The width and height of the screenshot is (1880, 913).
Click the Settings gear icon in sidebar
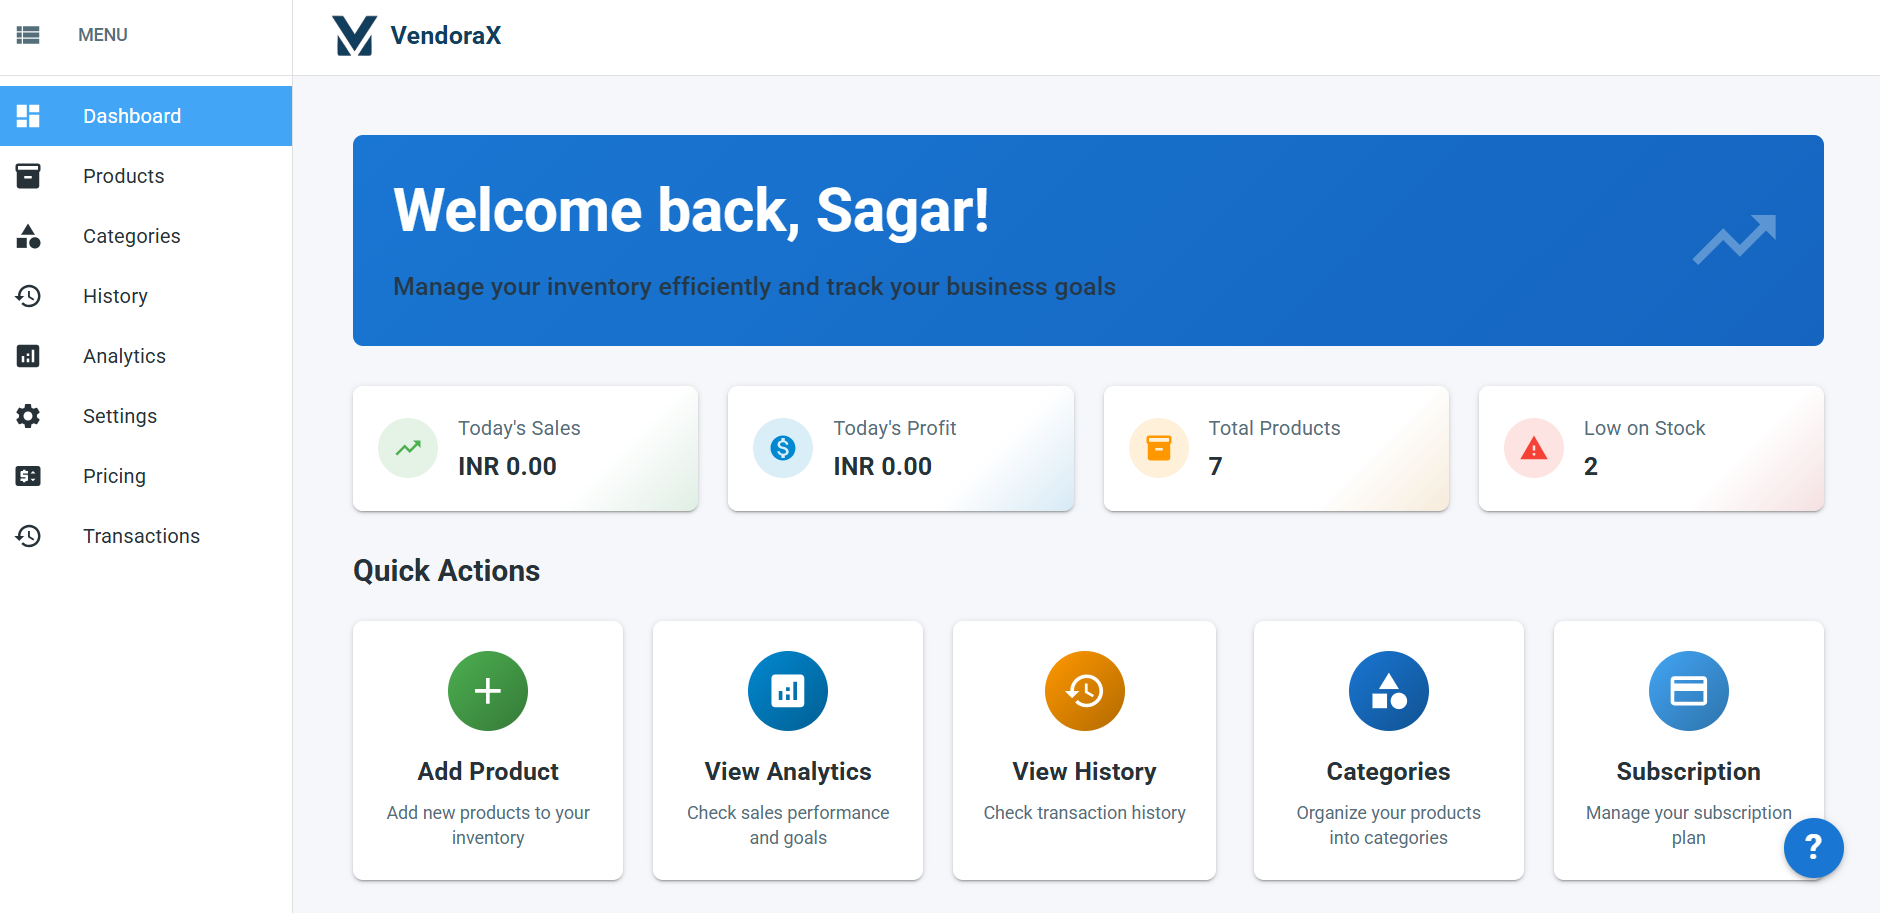[28, 416]
